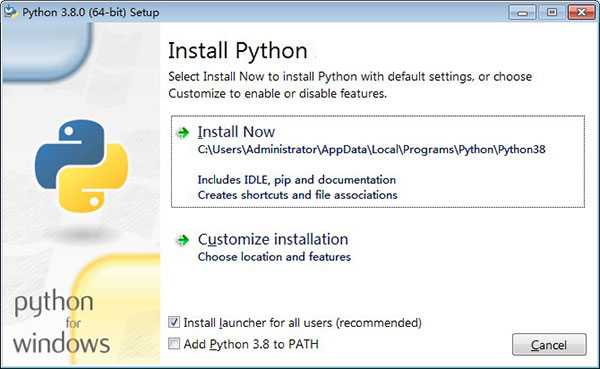Click the installation path text under Install Now
This screenshot has width=600, height=369.
pyautogui.click(x=372, y=149)
